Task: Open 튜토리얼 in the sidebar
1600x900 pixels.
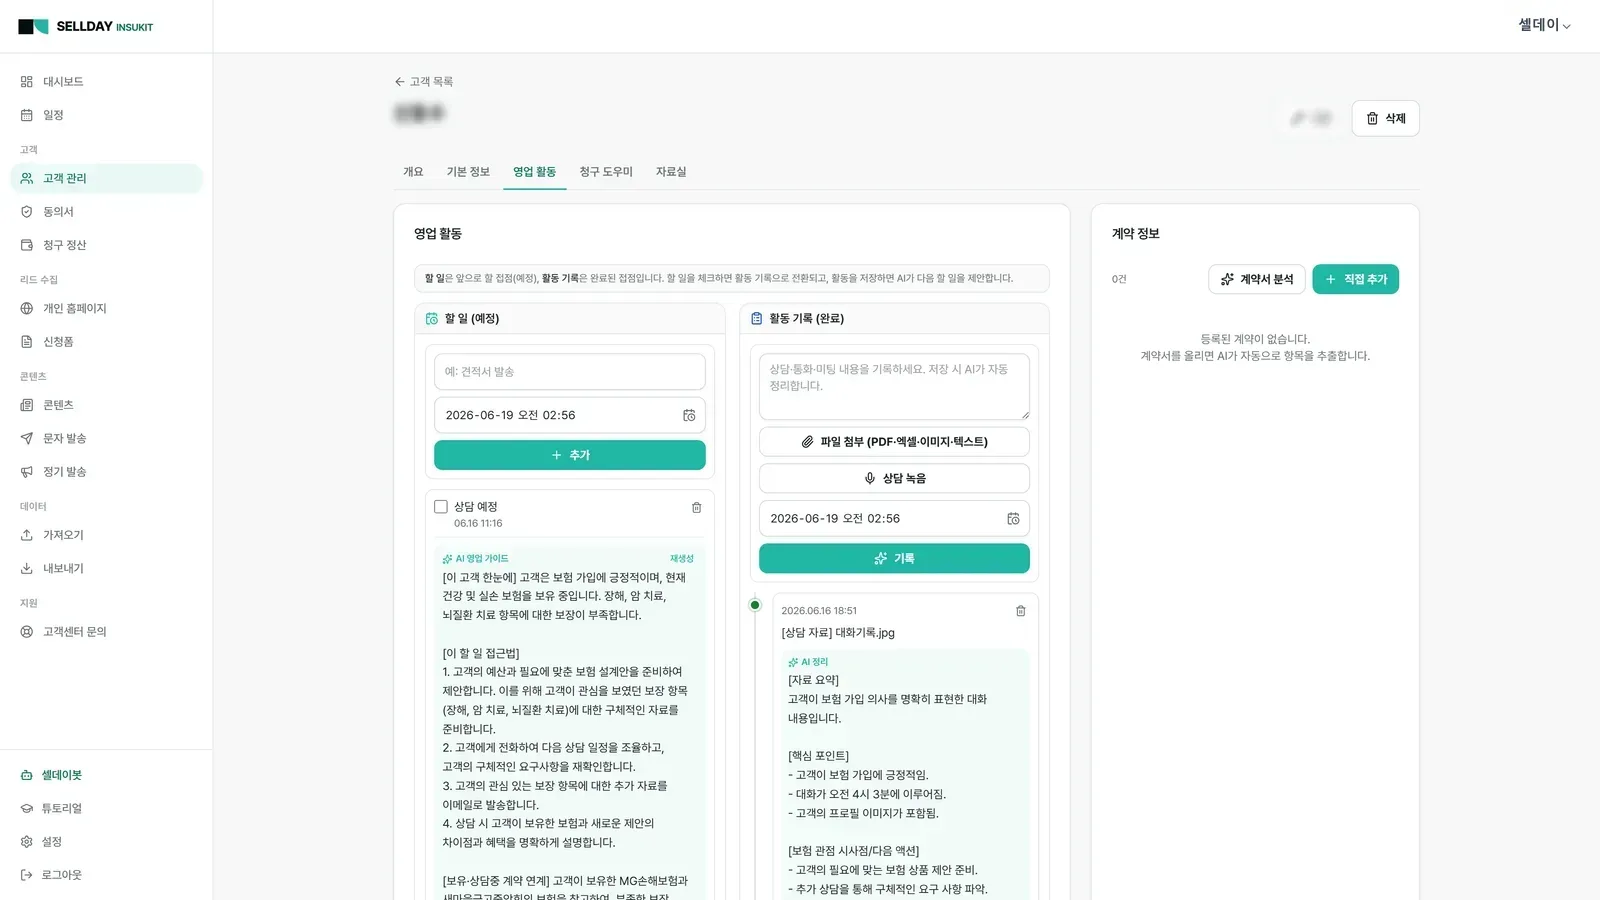Action: click(x=106, y=808)
